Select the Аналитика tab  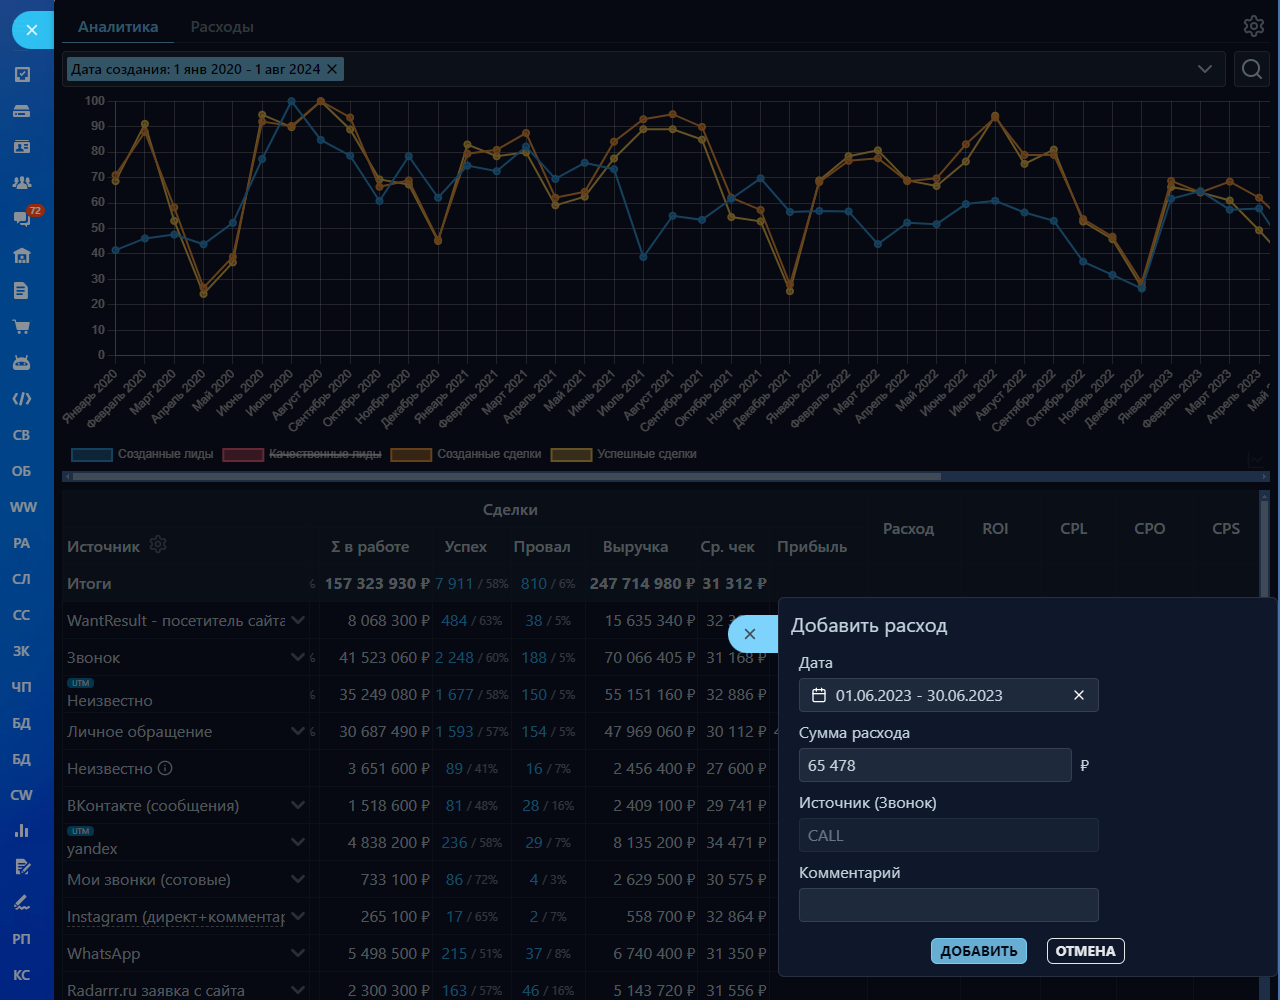[x=118, y=27]
